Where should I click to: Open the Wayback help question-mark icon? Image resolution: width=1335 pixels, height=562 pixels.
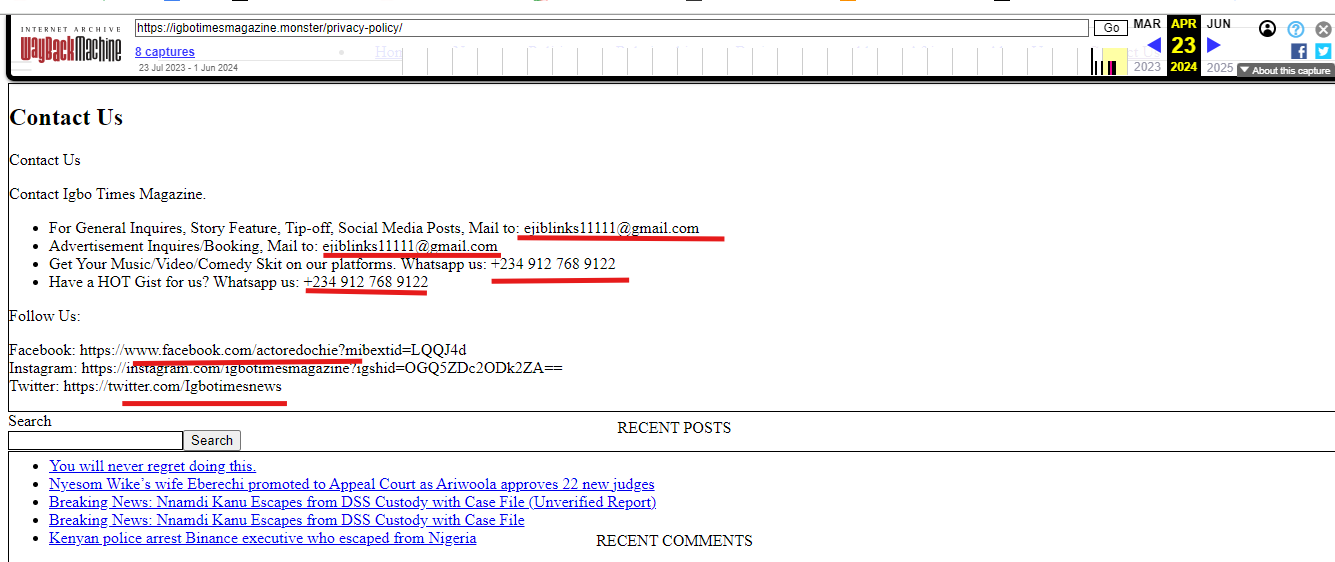(x=1296, y=29)
